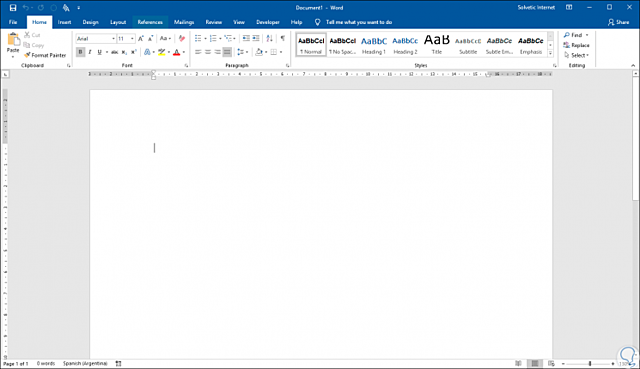The image size is (640, 369).
Task: Expand the Styles gallery More arrow
Action: click(550, 53)
